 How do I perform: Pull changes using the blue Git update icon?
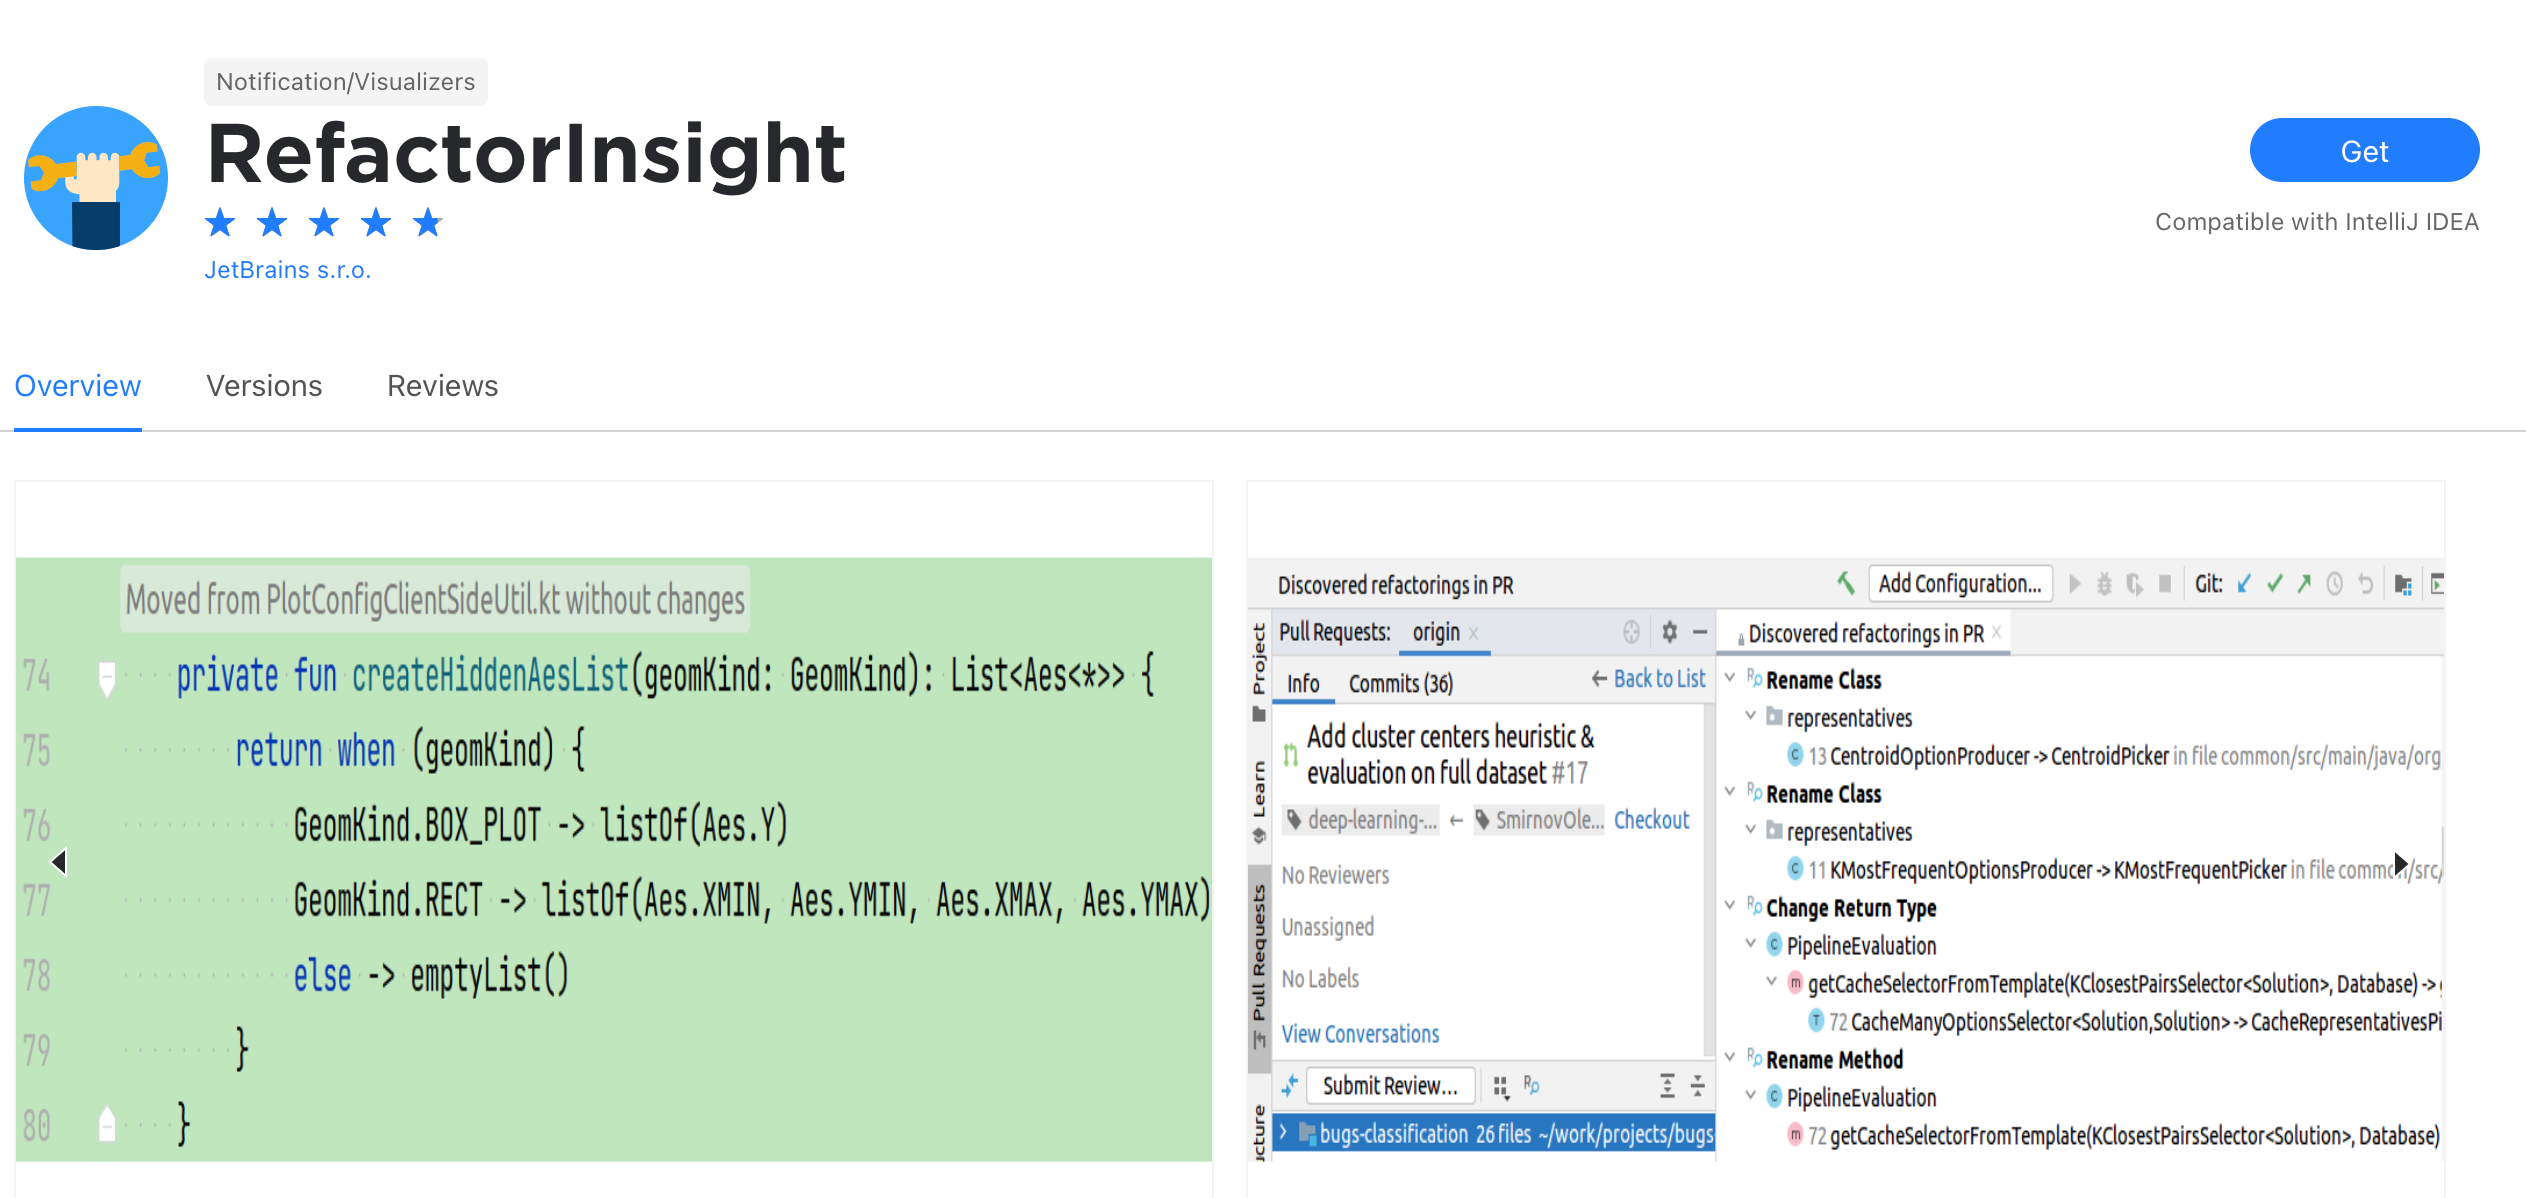point(2242,584)
